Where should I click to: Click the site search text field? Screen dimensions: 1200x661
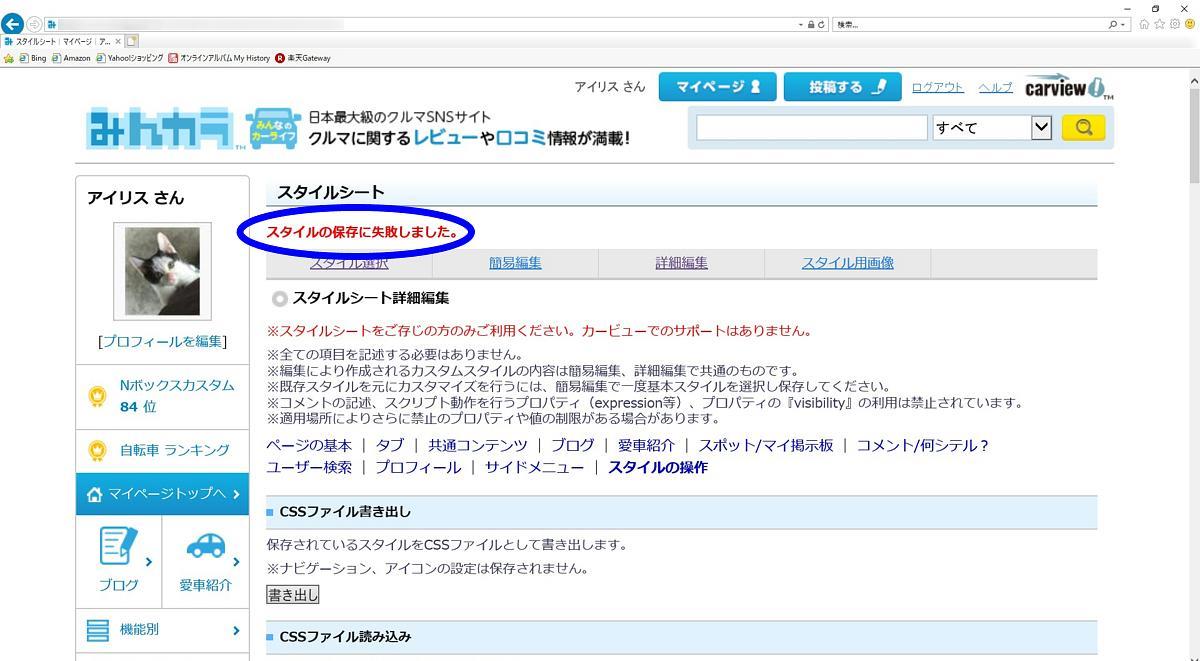pos(812,128)
